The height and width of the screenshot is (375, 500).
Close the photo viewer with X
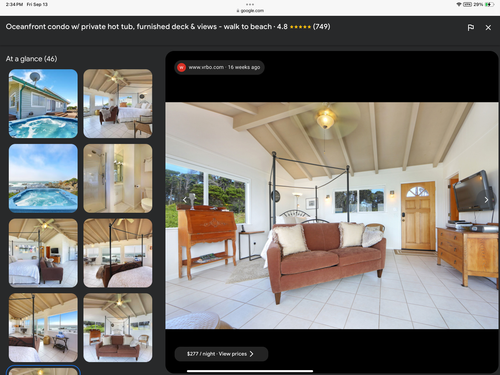tap(488, 28)
